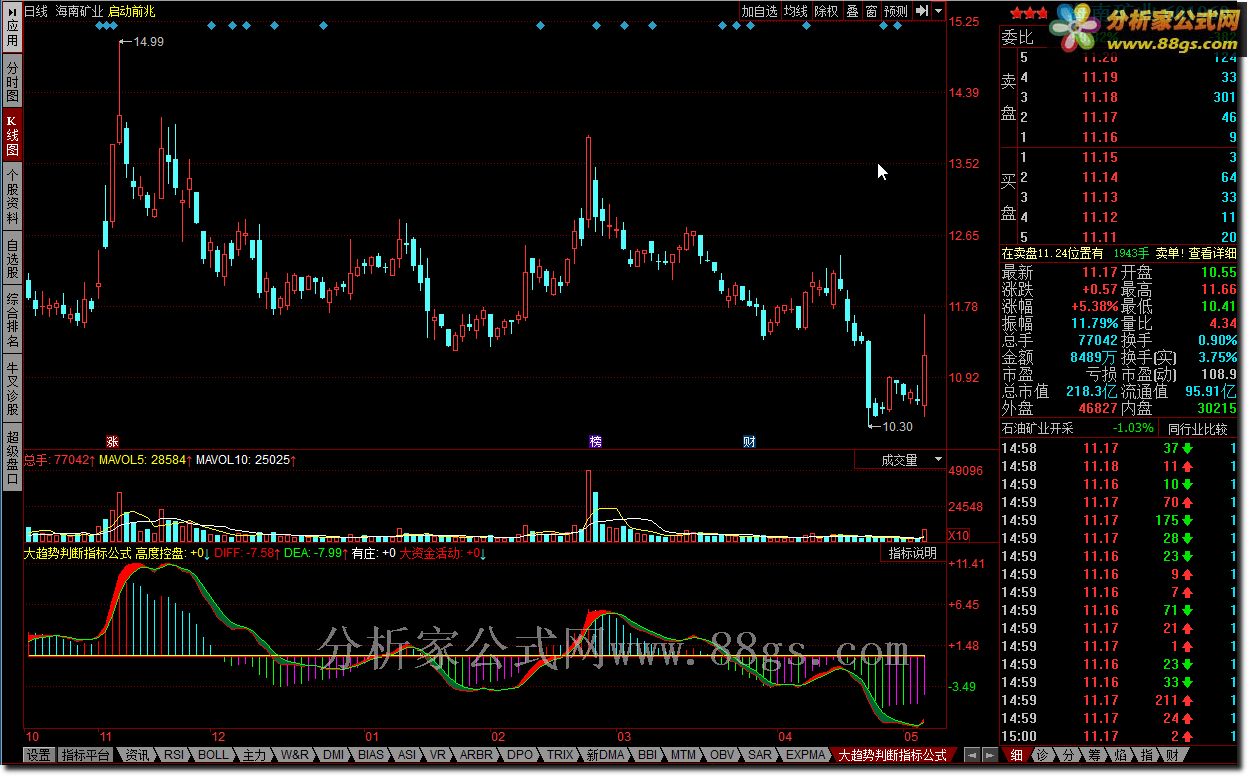The width and height of the screenshot is (1249, 776).
Task: Toggle 除权 ex-rights adjustment
Action: point(826,11)
